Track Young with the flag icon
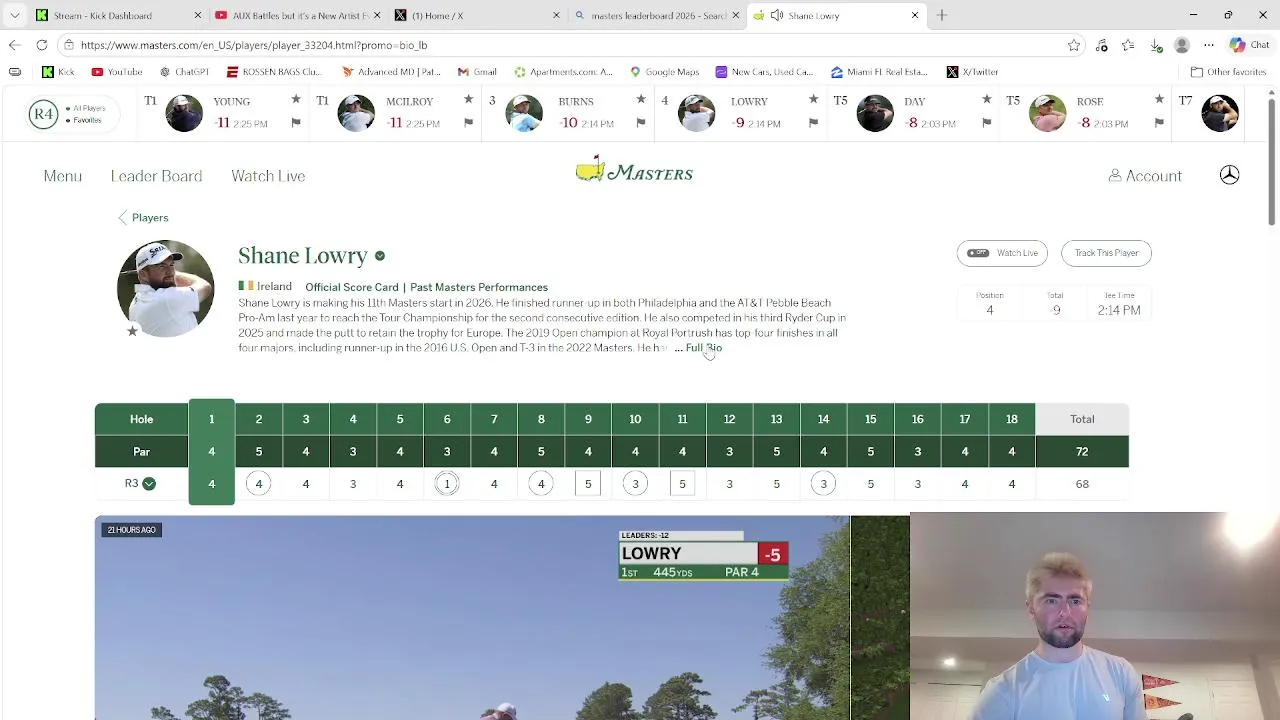The width and height of the screenshot is (1280, 720). (x=296, y=123)
